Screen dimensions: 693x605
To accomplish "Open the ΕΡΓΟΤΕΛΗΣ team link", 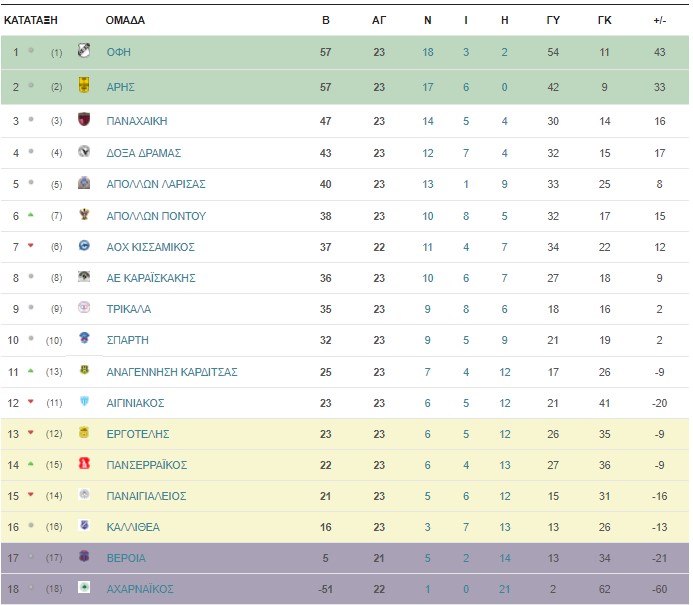I will pyautogui.click(x=137, y=434).
